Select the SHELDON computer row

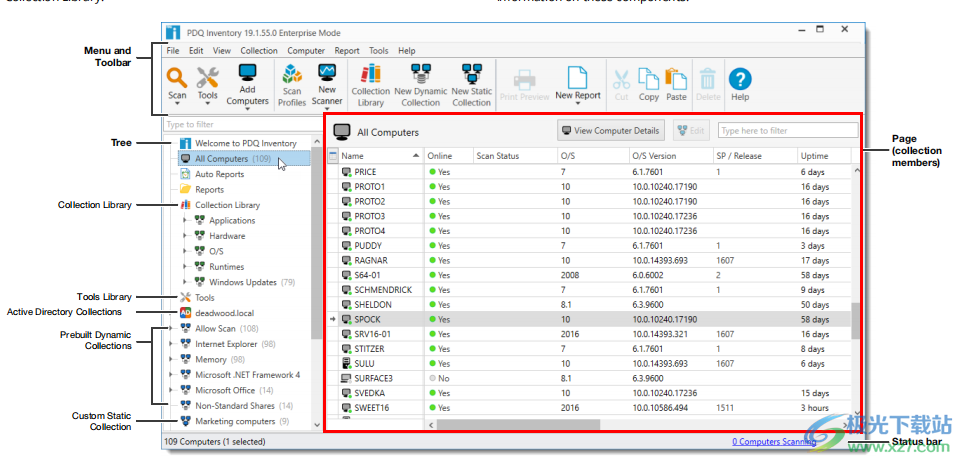pyautogui.click(x=590, y=305)
